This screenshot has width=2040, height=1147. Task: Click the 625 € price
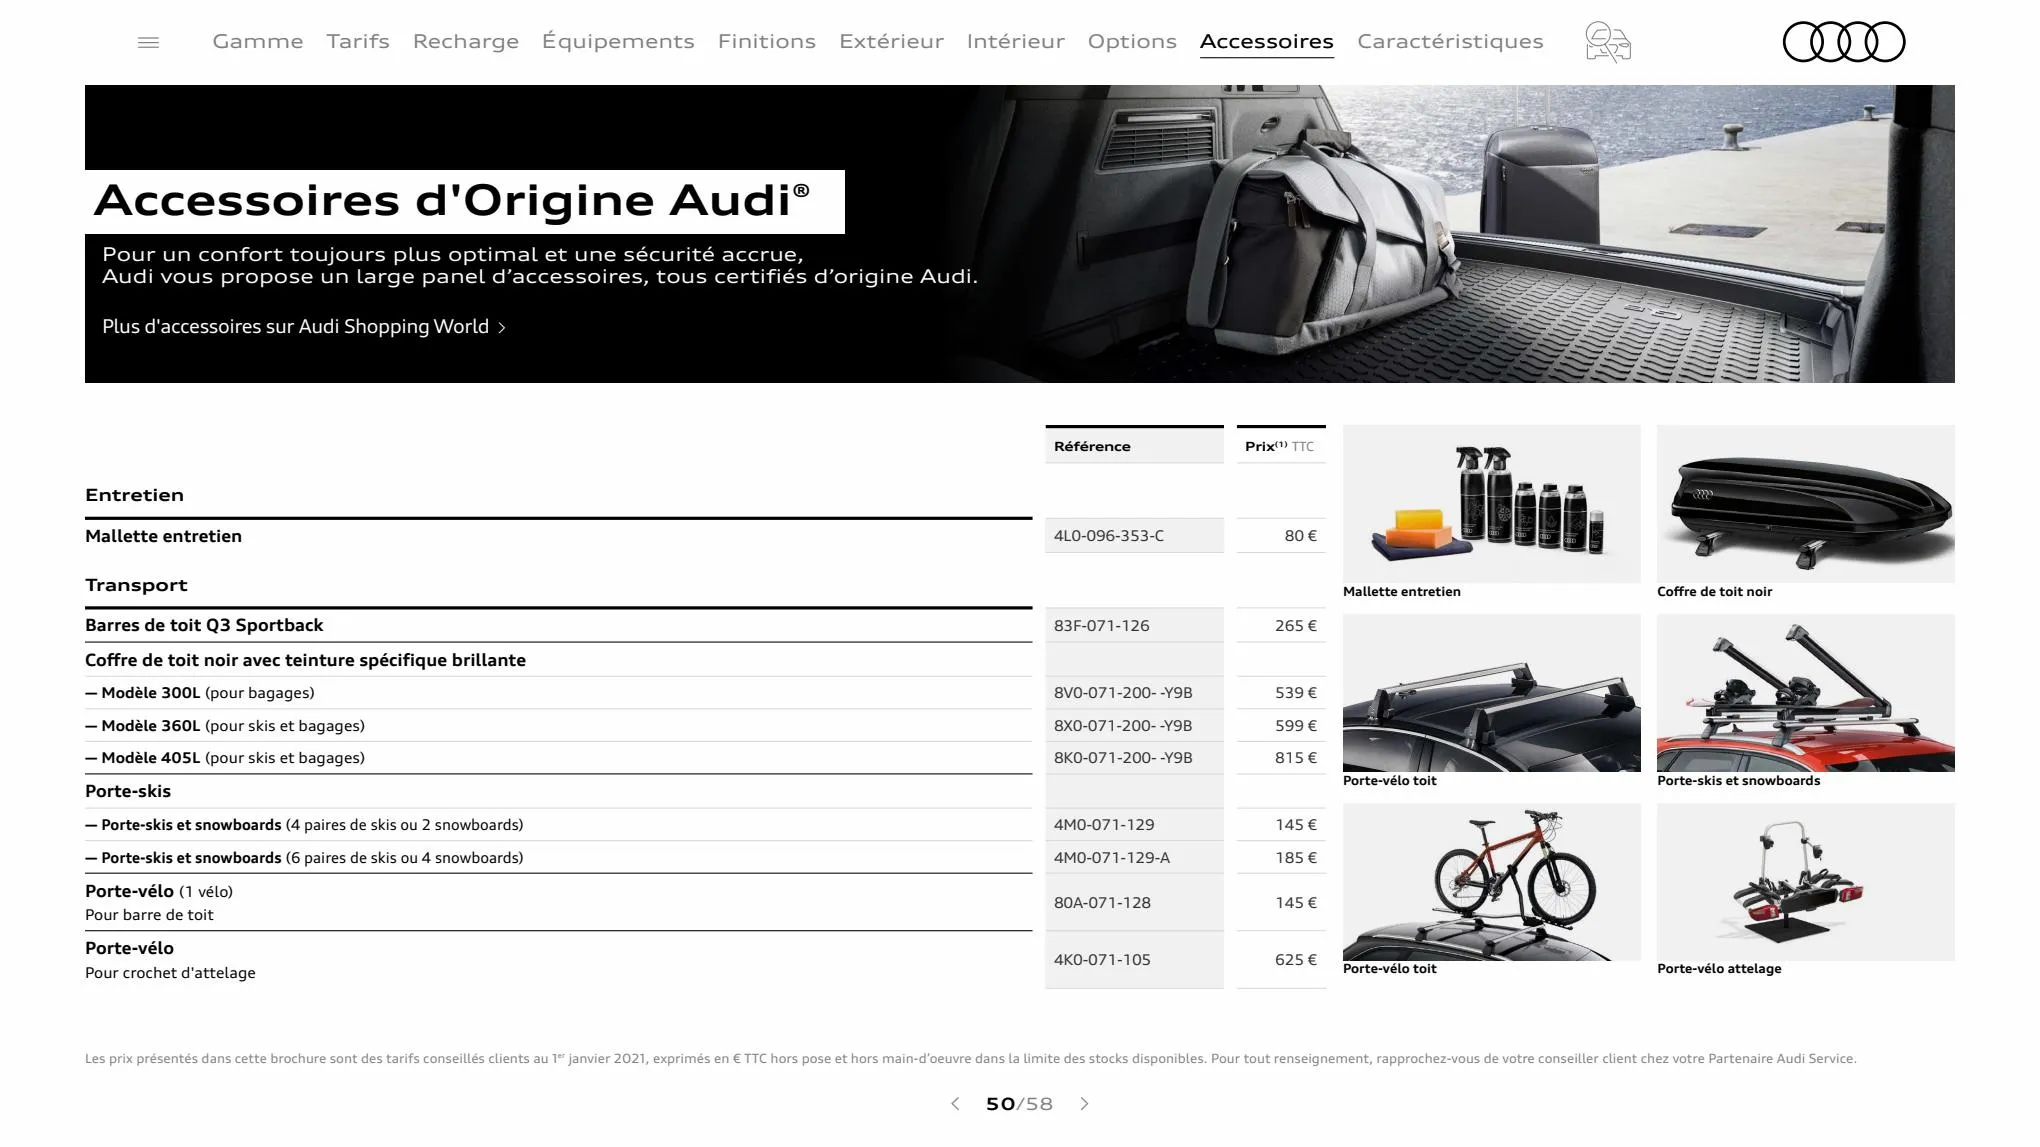(x=1295, y=960)
